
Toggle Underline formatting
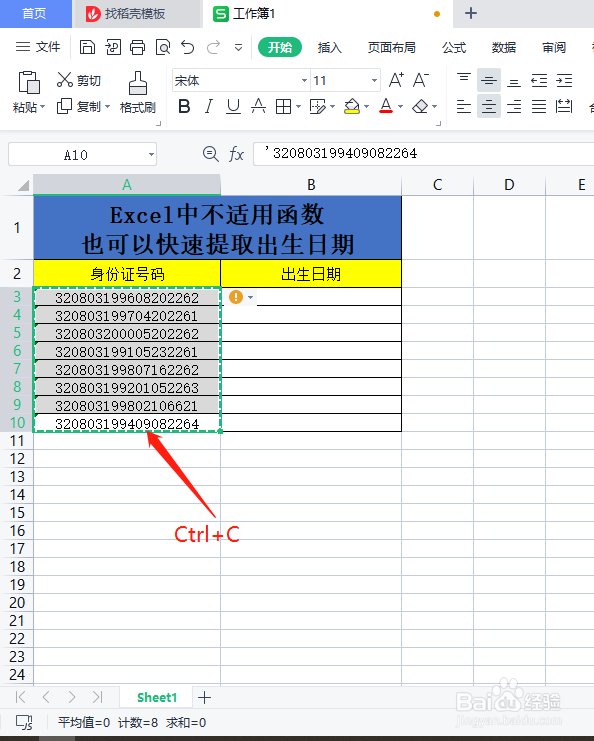(233, 107)
